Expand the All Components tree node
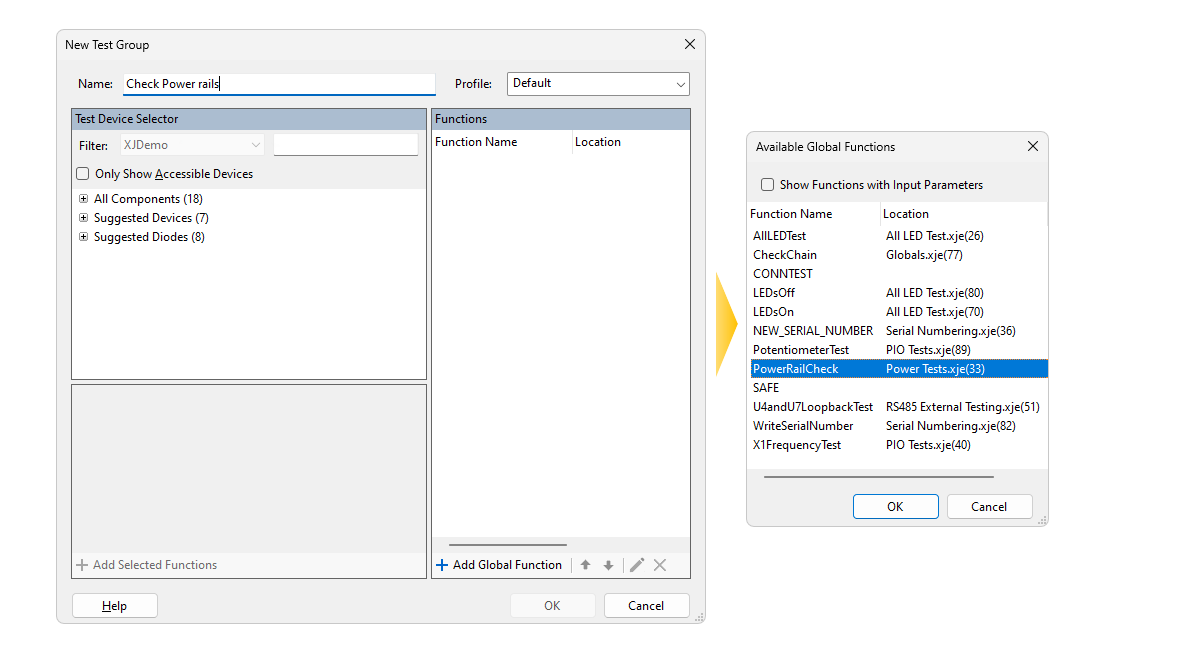 [83, 199]
